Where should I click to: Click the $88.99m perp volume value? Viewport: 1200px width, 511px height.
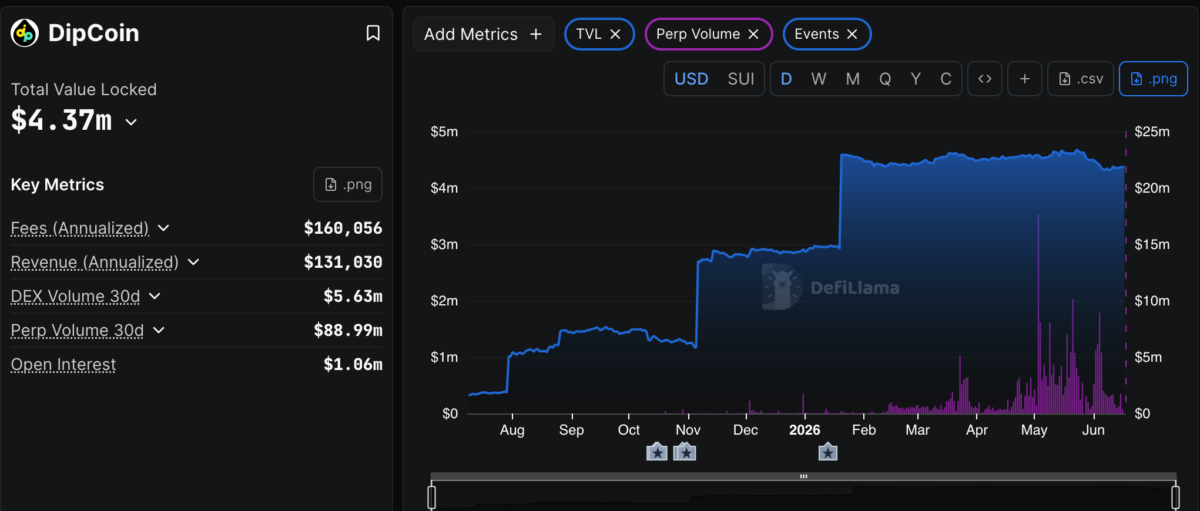point(348,330)
